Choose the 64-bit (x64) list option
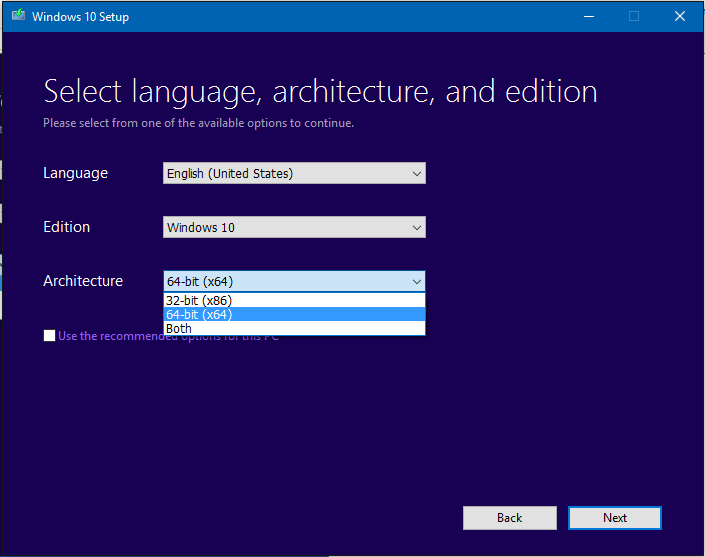Image resolution: width=705 pixels, height=557 pixels. 294,314
